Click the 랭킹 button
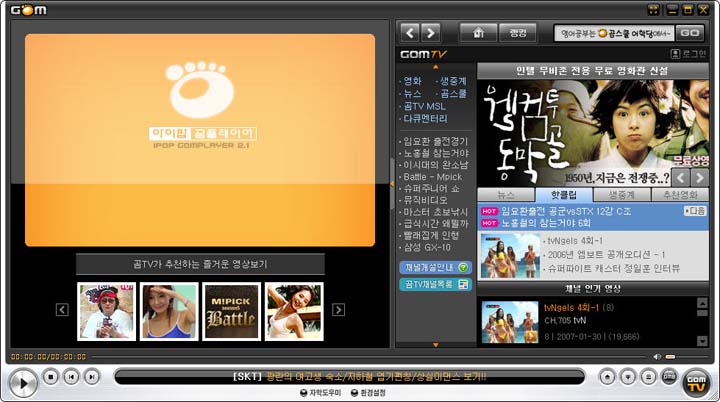 tap(518, 33)
